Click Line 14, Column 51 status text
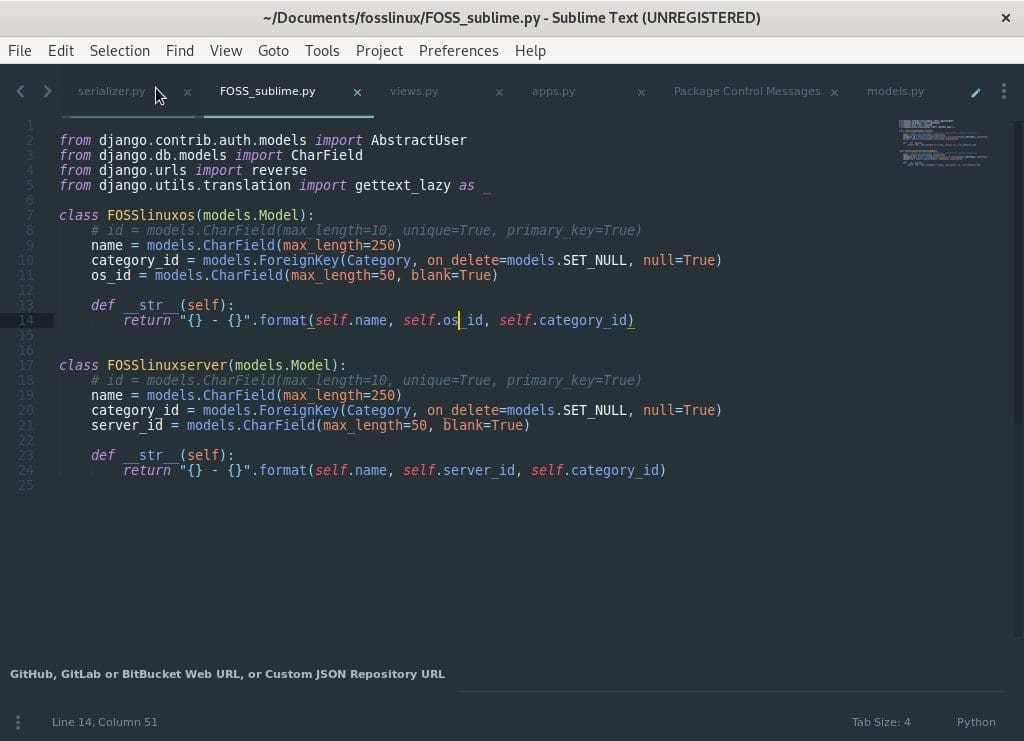 click(105, 722)
